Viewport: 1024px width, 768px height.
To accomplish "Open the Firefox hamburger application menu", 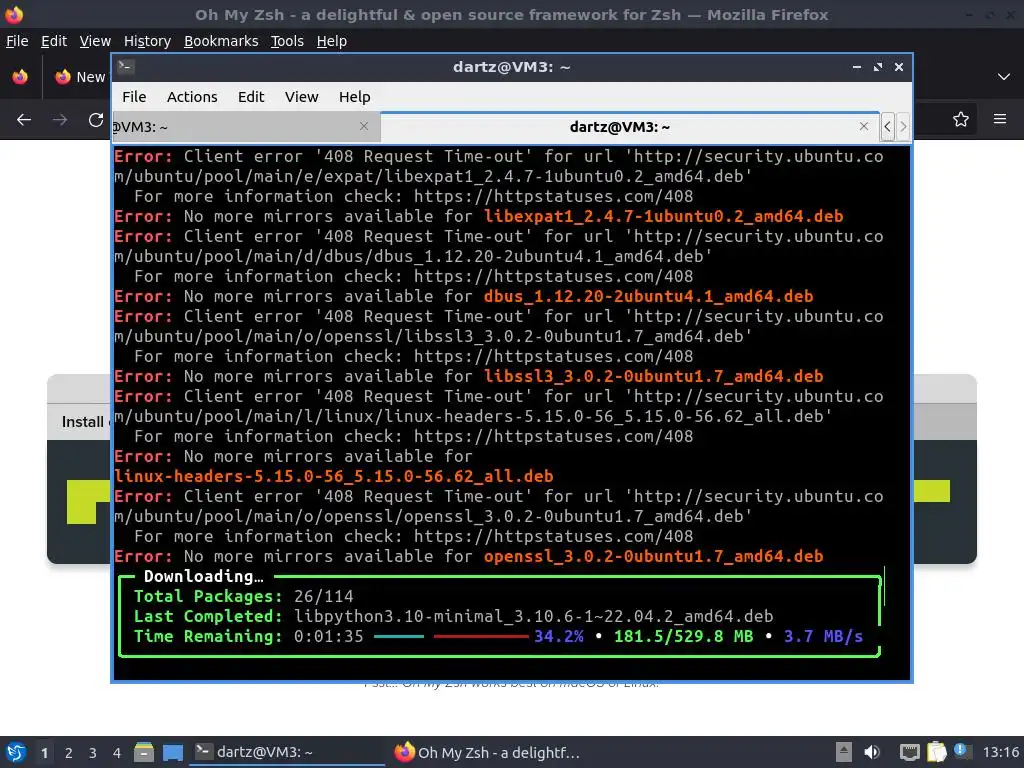I will [1000, 119].
